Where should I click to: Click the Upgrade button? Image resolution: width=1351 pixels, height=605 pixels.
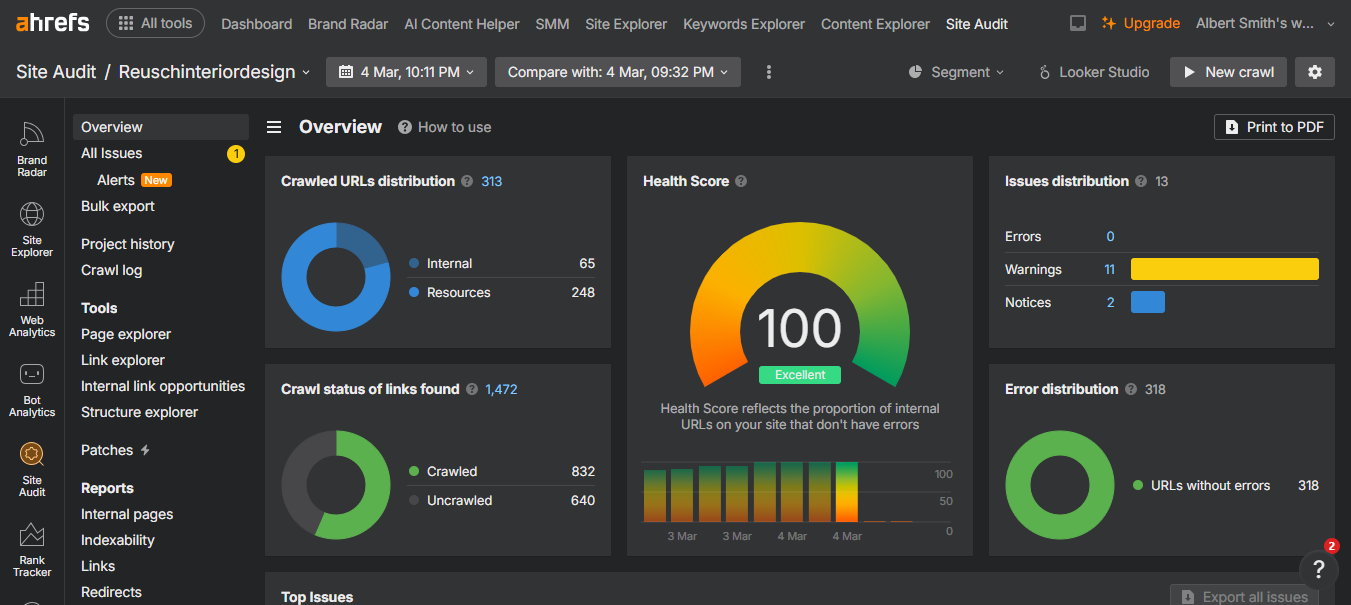(1141, 23)
